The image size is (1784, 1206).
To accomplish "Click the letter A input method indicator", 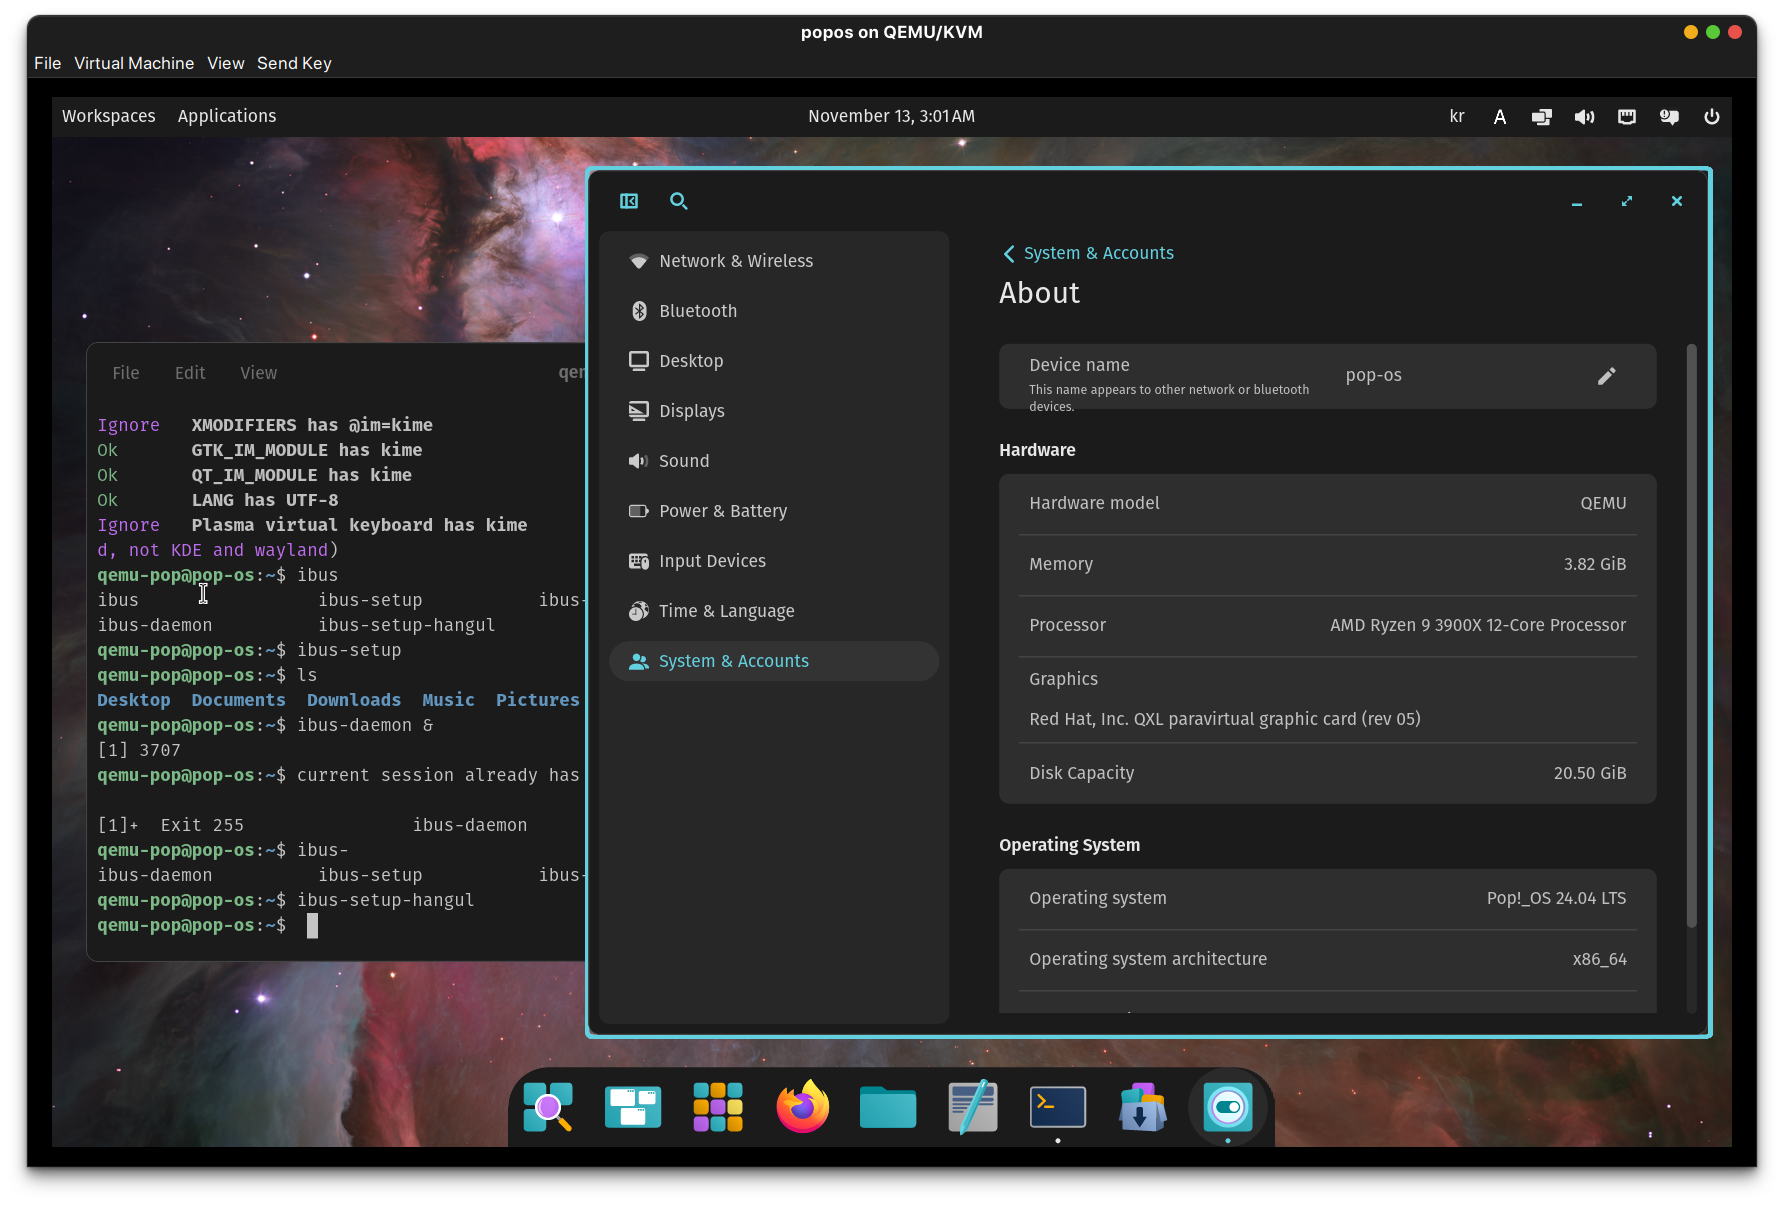I will (1500, 117).
